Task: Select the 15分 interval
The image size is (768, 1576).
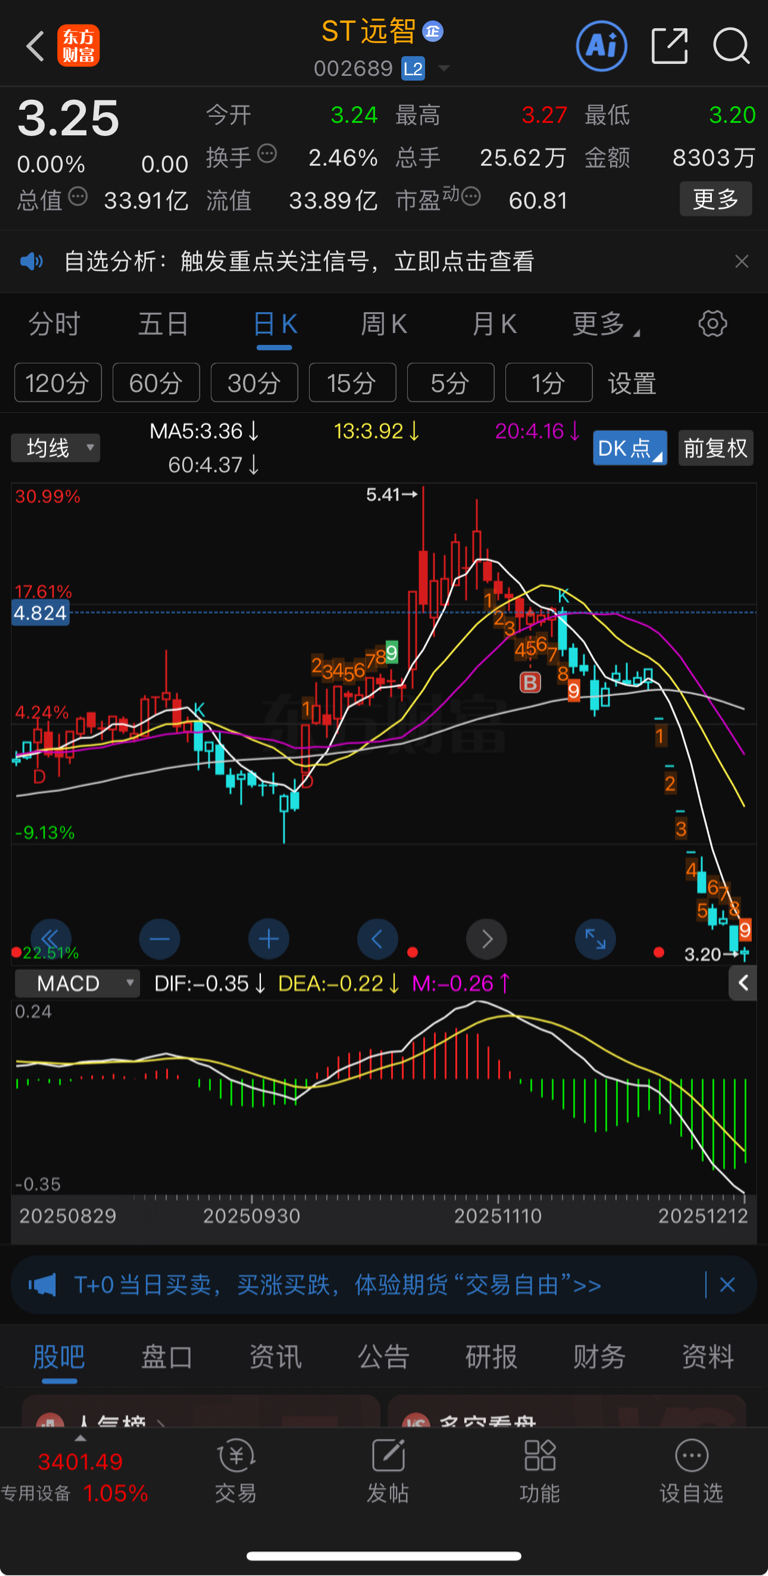Action: [x=352, y=383]
